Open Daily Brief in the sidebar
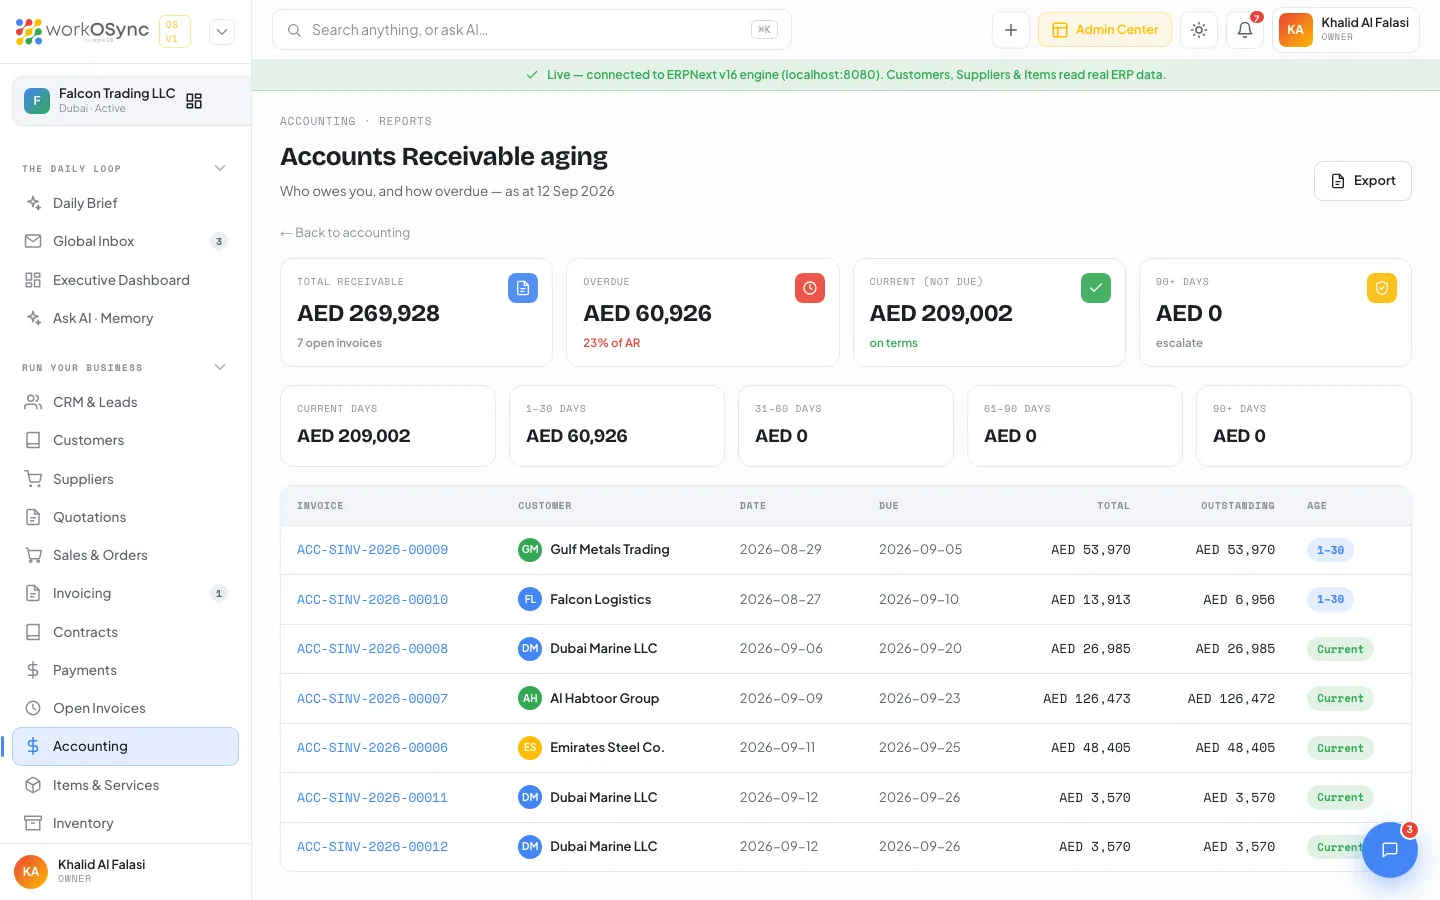The image size is (1440, 900). [126, 203]
